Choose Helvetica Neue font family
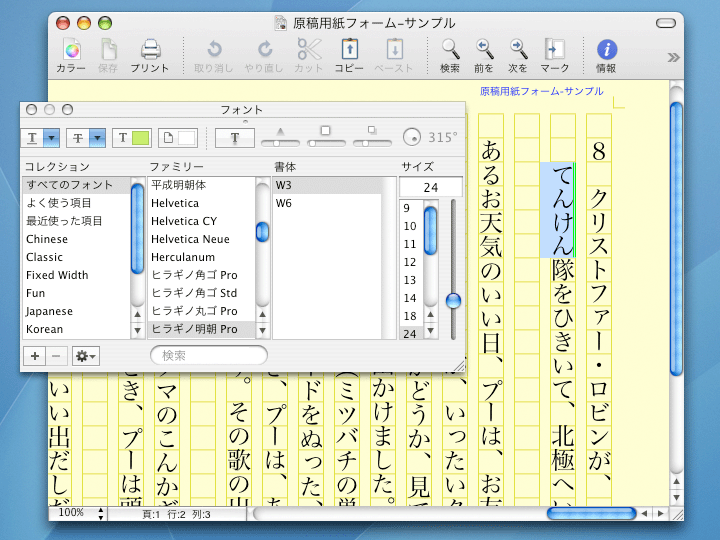Viewport: 720px width, 540px height. 201,239
